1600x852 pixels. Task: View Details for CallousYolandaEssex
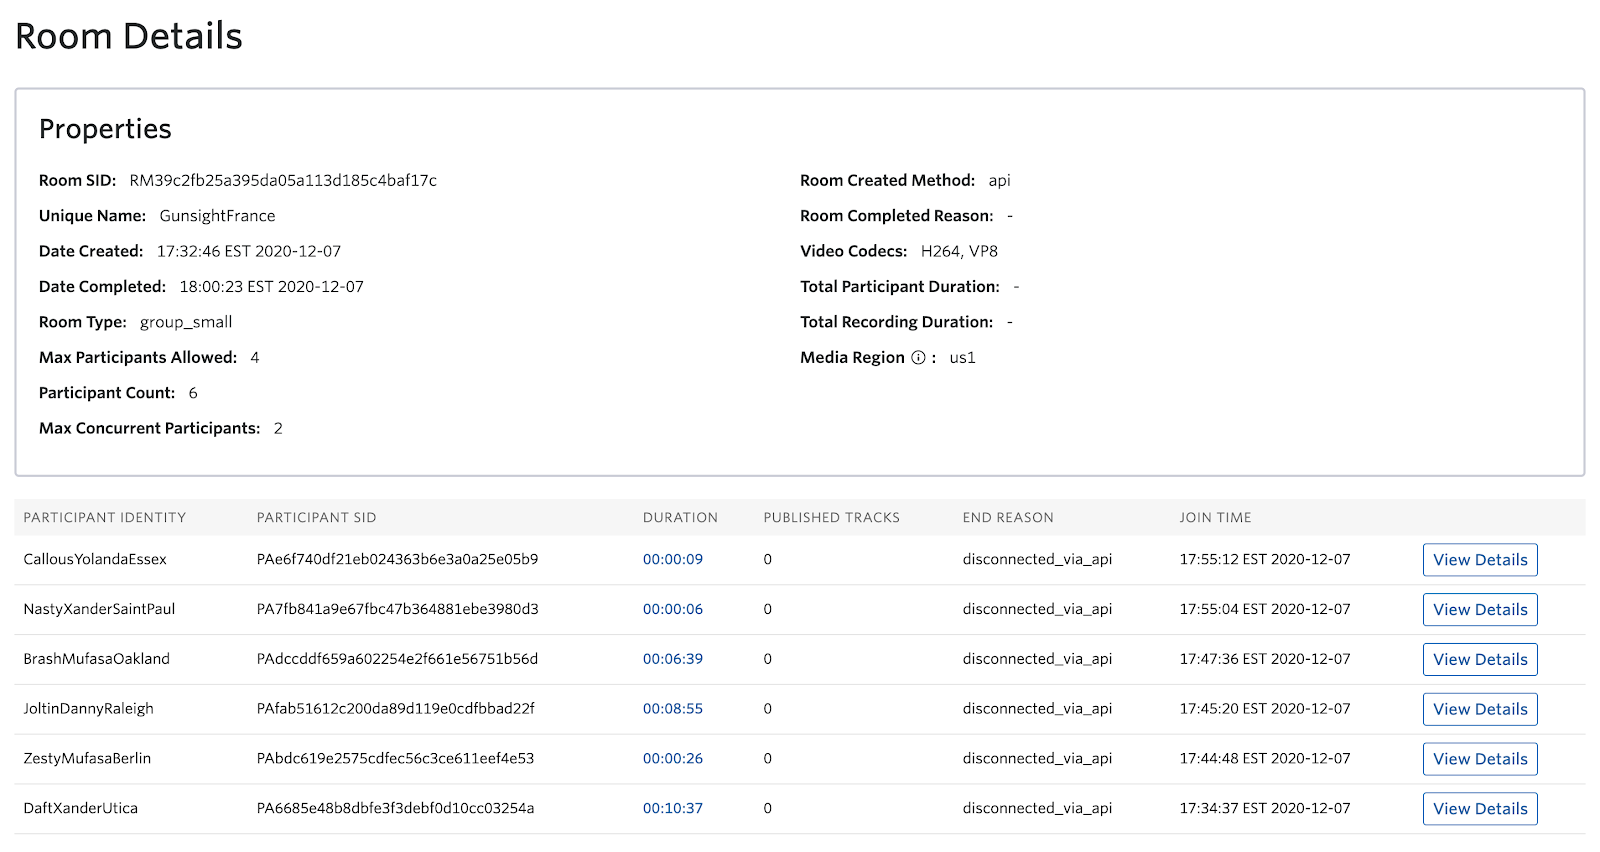click(x=1480, y=560)
